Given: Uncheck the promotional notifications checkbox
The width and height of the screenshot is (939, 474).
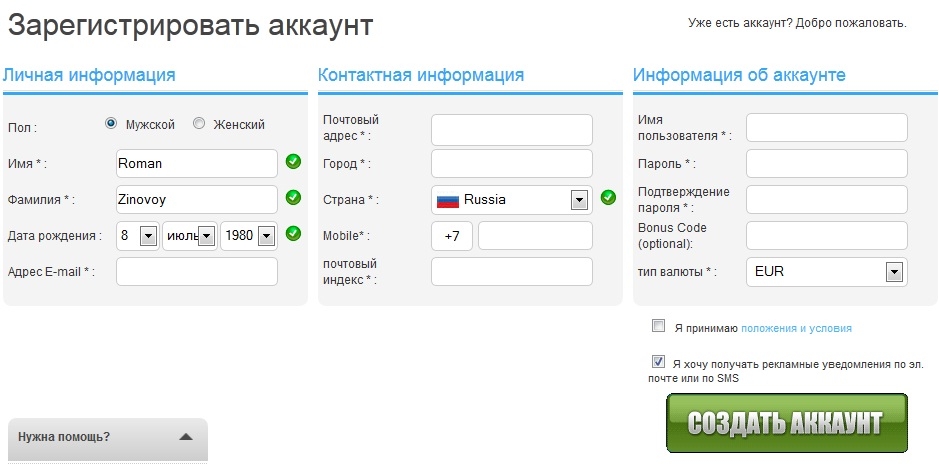Looking at the screenshot, I should [658, 362].
